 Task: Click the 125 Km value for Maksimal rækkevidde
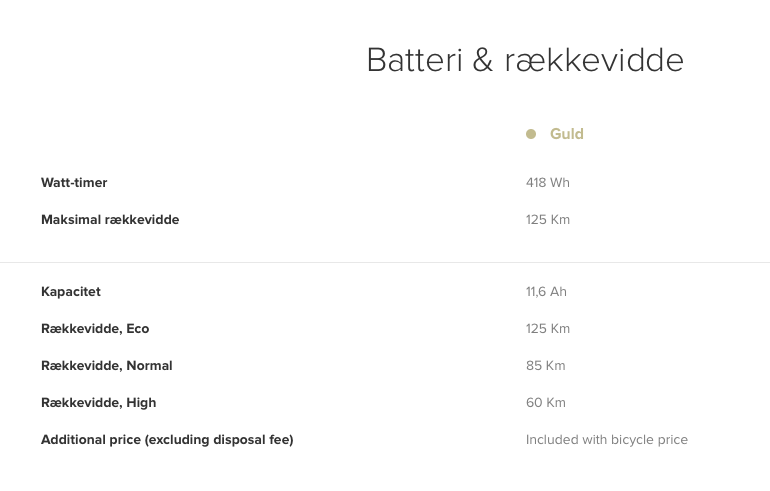(x=547, y=220)
